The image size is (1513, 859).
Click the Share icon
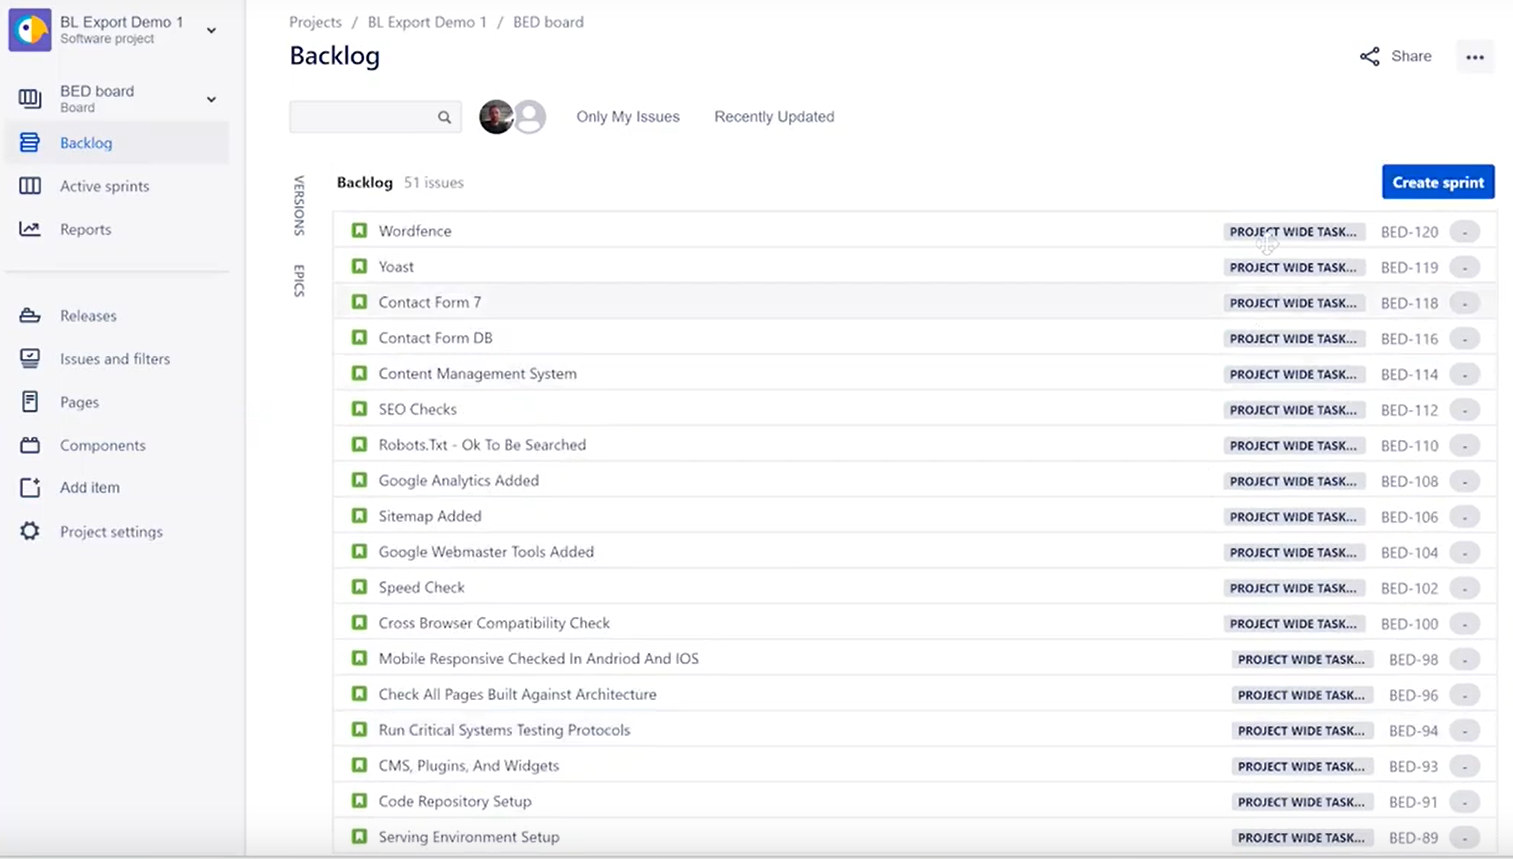(x=1369, y=56)
